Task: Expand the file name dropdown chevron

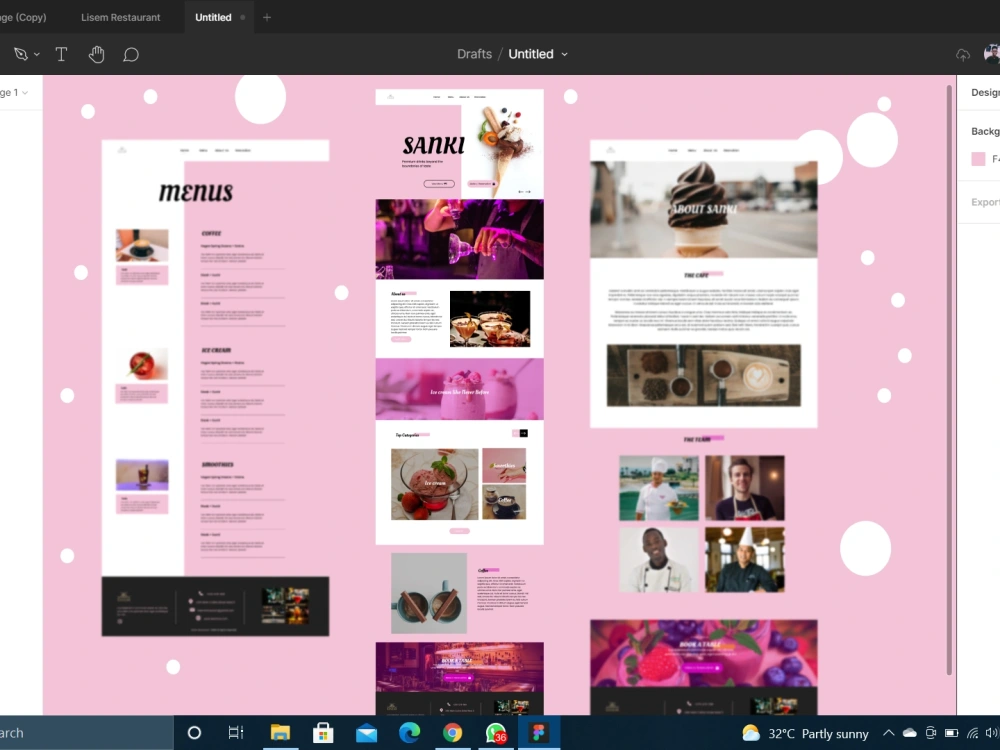Action: [x=564, y=55]
